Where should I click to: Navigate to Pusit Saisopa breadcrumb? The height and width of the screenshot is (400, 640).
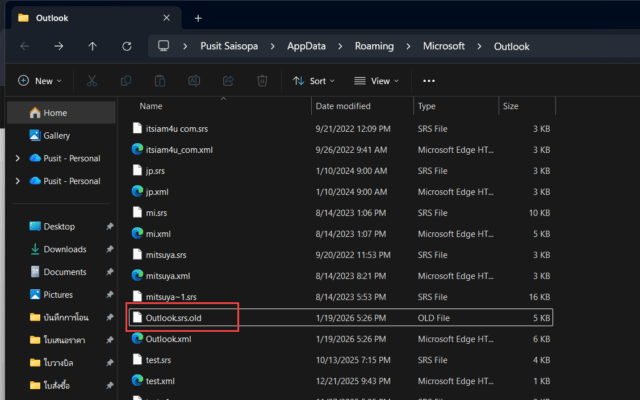[229, 46]
